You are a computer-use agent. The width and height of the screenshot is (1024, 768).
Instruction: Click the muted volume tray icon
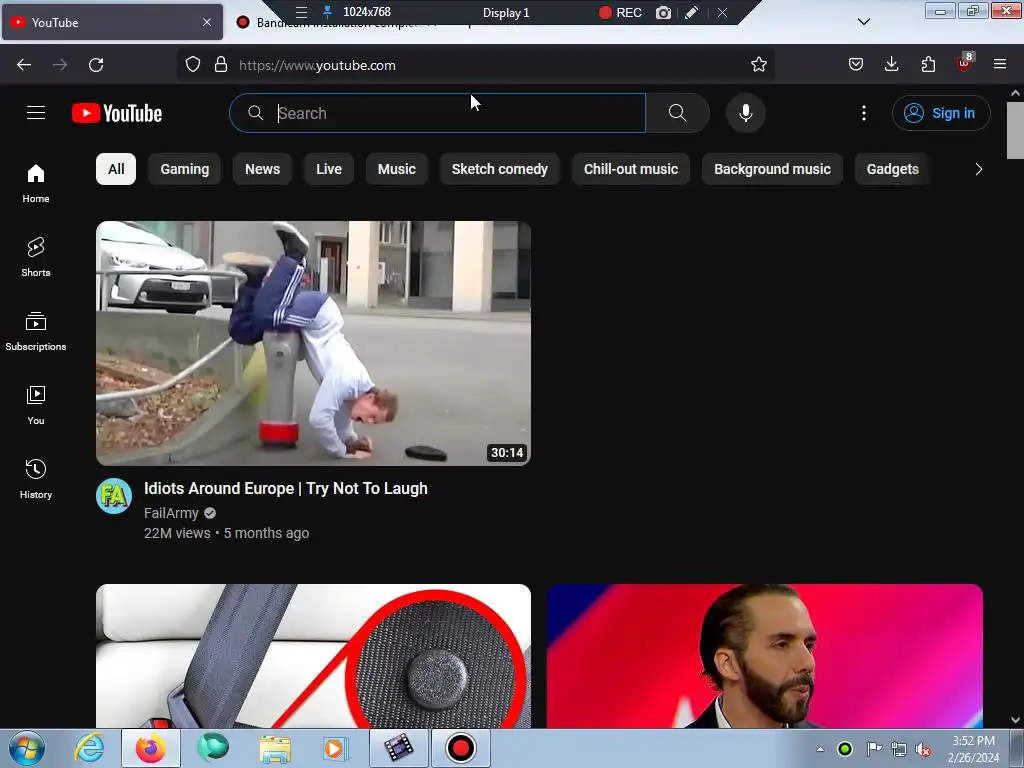coord(923,749)
